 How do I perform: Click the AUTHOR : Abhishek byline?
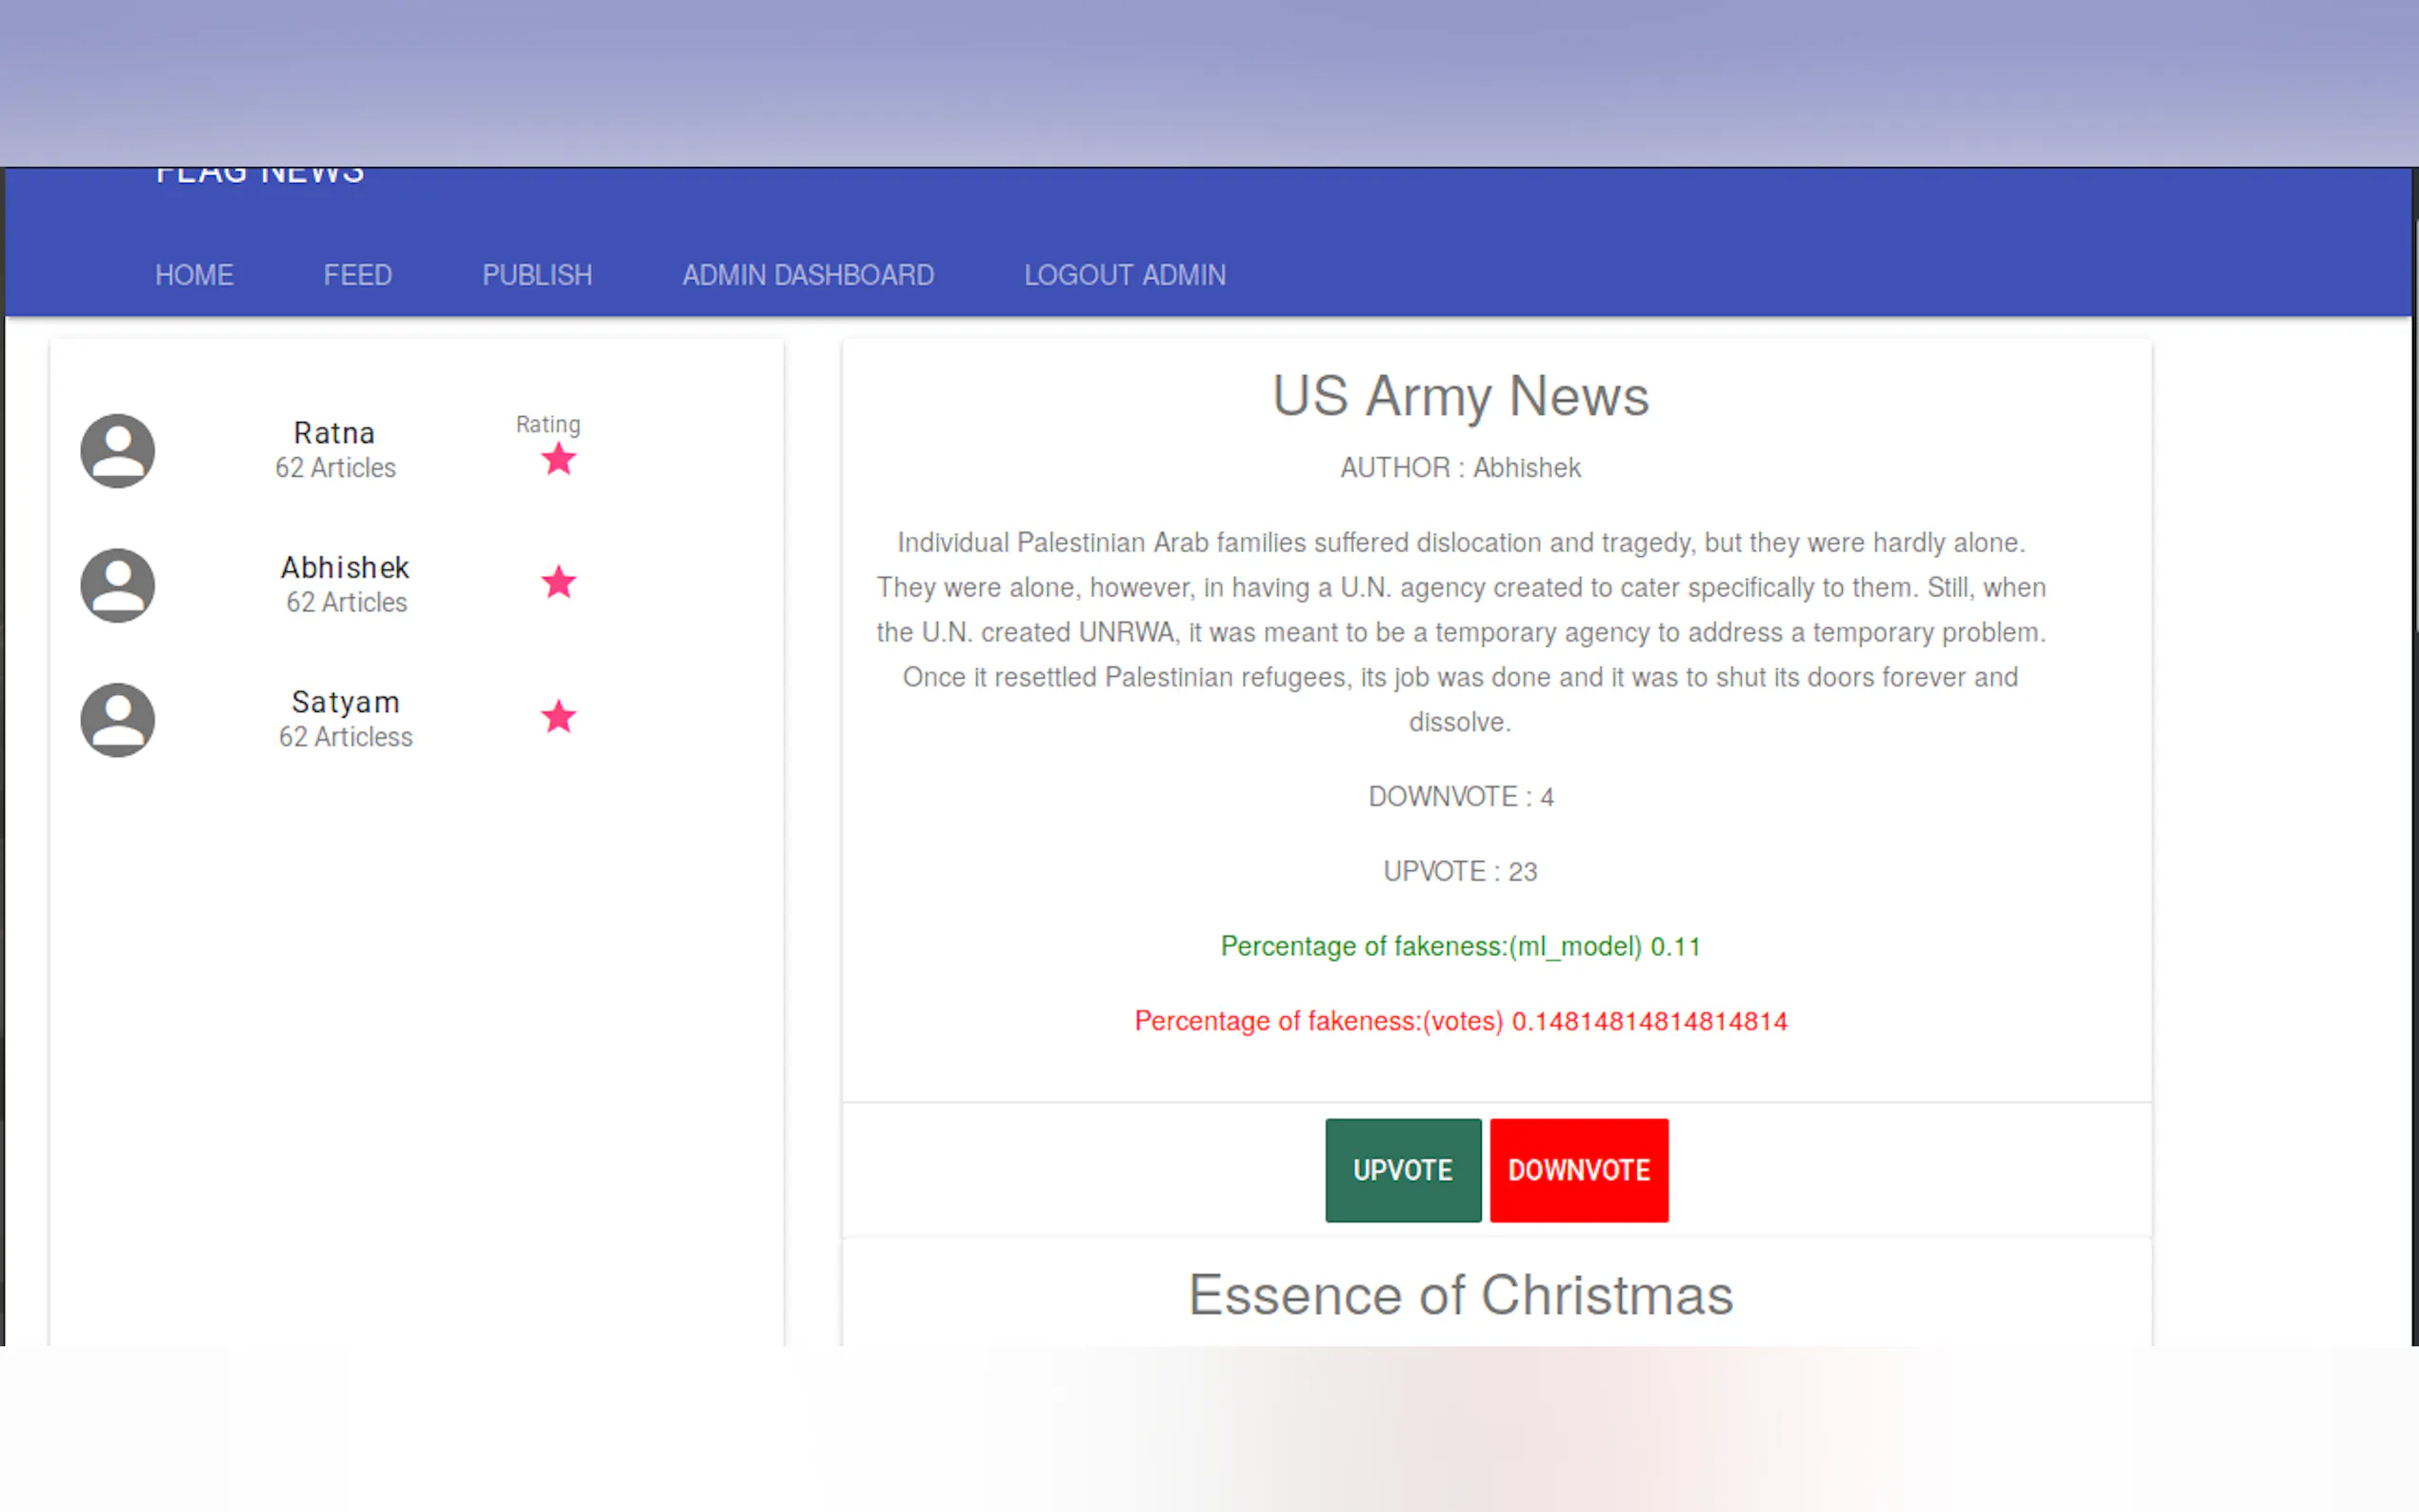tap(1460, 468)
